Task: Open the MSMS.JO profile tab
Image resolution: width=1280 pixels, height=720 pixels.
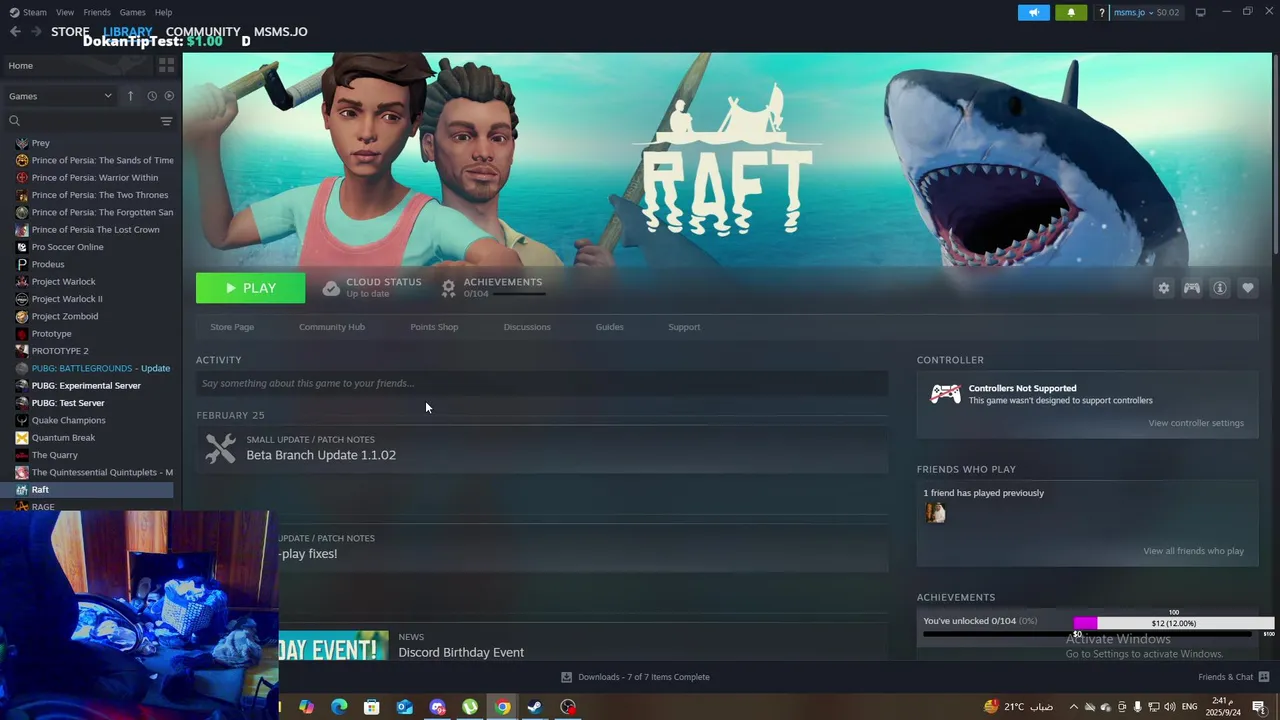Action: coord(280,32)
